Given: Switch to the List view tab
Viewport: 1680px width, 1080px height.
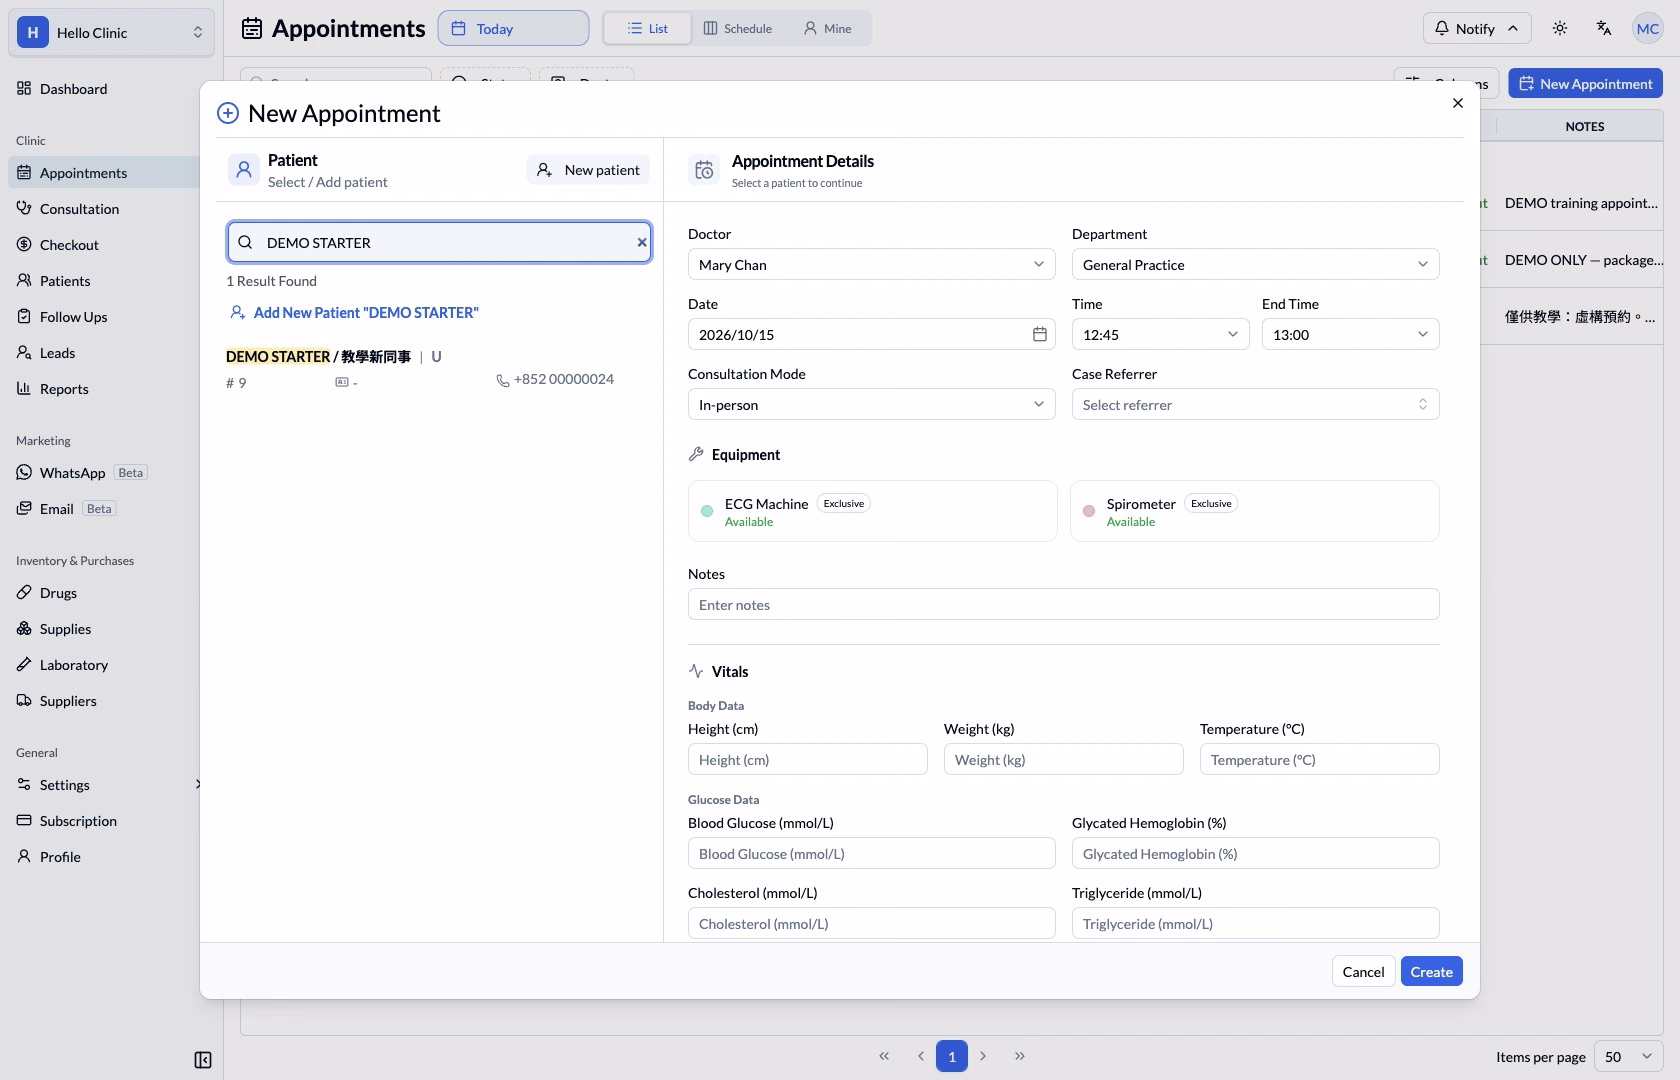Looking at the screenshot, I should (648, 28).
